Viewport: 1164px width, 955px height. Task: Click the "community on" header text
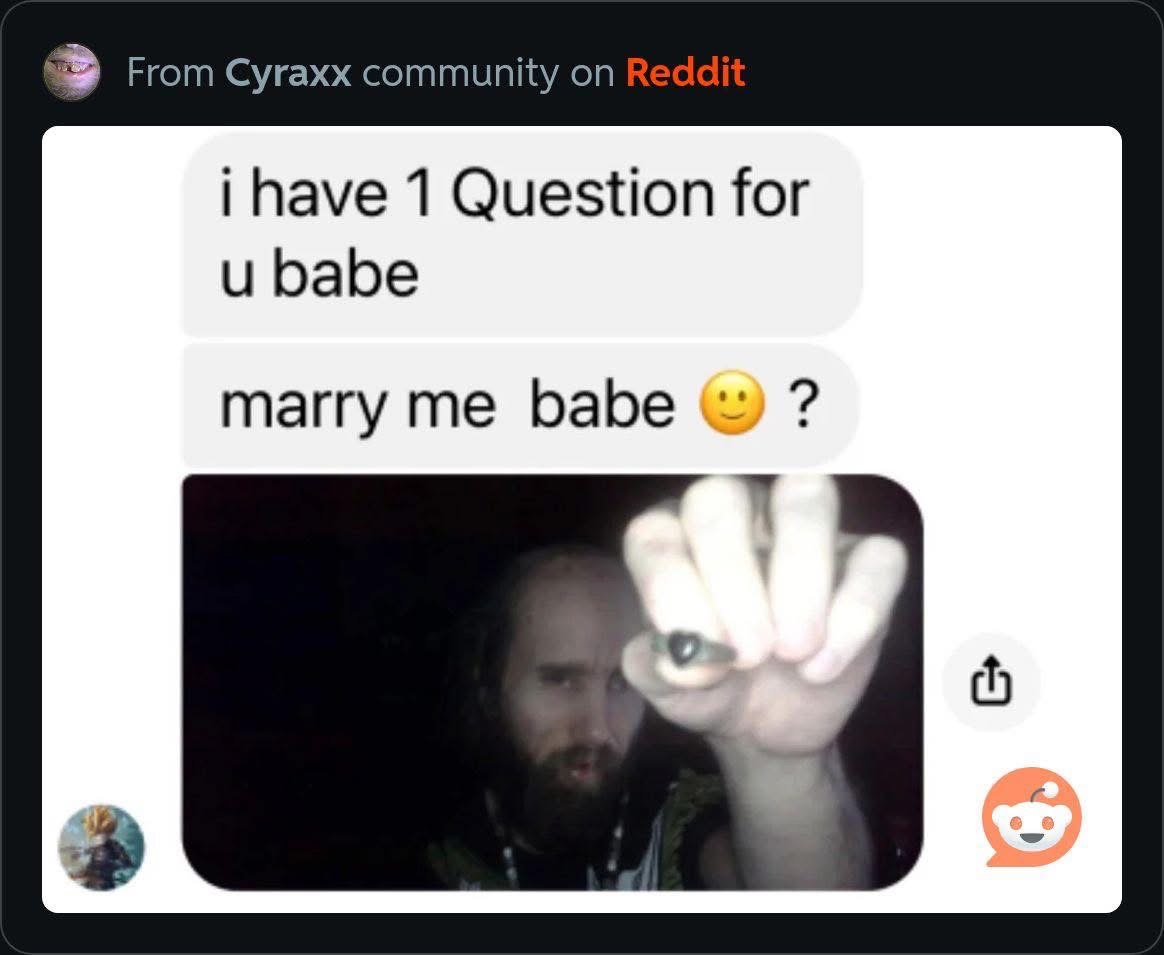pyautogui.click(x=488, y=73)
